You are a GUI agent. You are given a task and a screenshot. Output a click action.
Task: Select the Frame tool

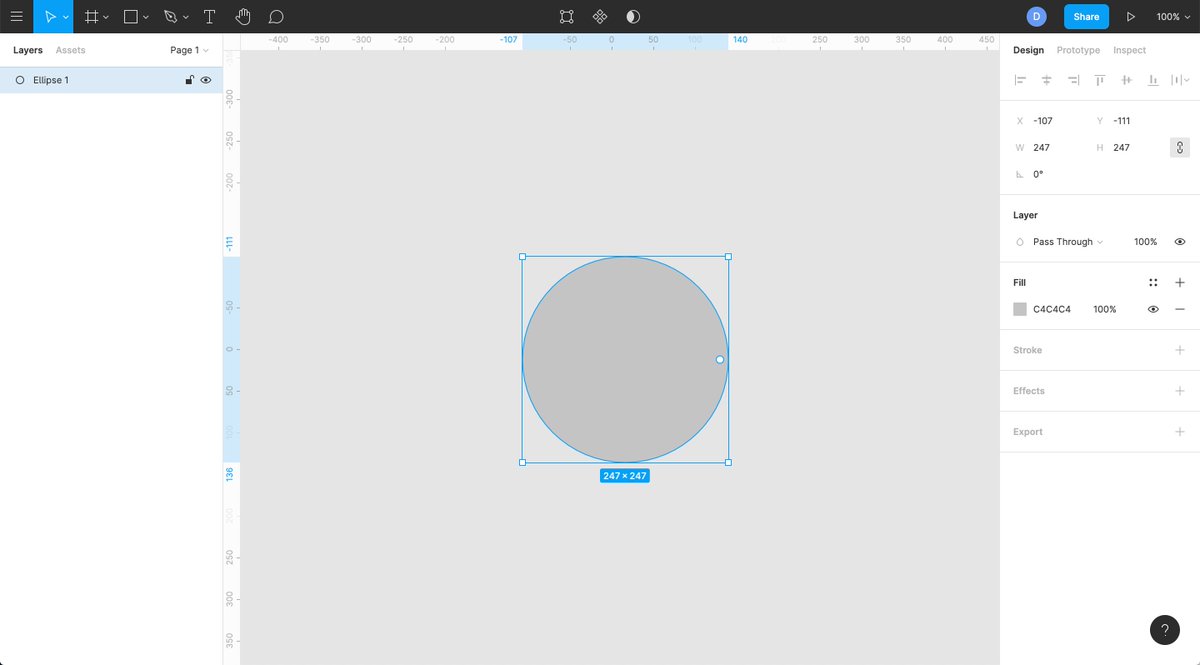click(91, 16)
